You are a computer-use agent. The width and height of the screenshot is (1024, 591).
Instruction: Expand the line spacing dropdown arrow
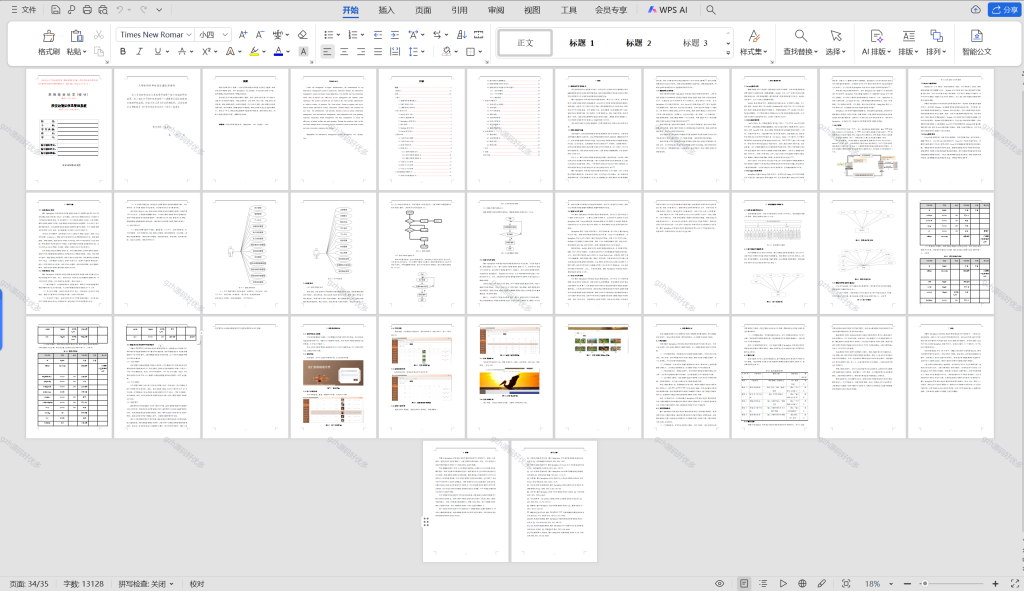click(423, 52)
